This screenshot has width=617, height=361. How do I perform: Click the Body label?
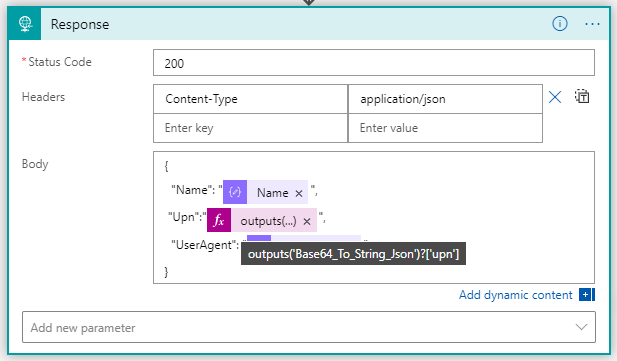pyautogui.click(x=35, y=164)
